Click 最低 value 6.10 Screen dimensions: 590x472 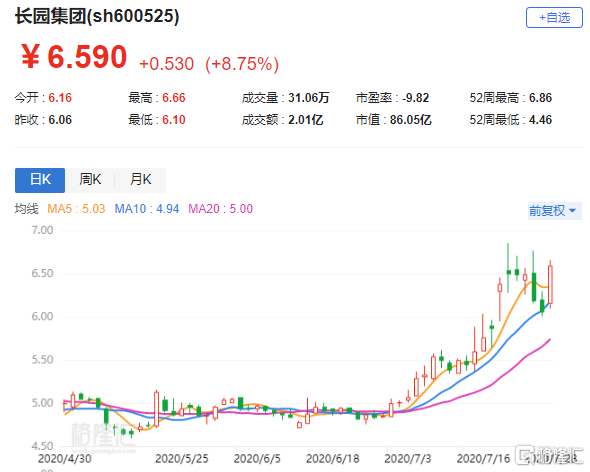point(173,120)
